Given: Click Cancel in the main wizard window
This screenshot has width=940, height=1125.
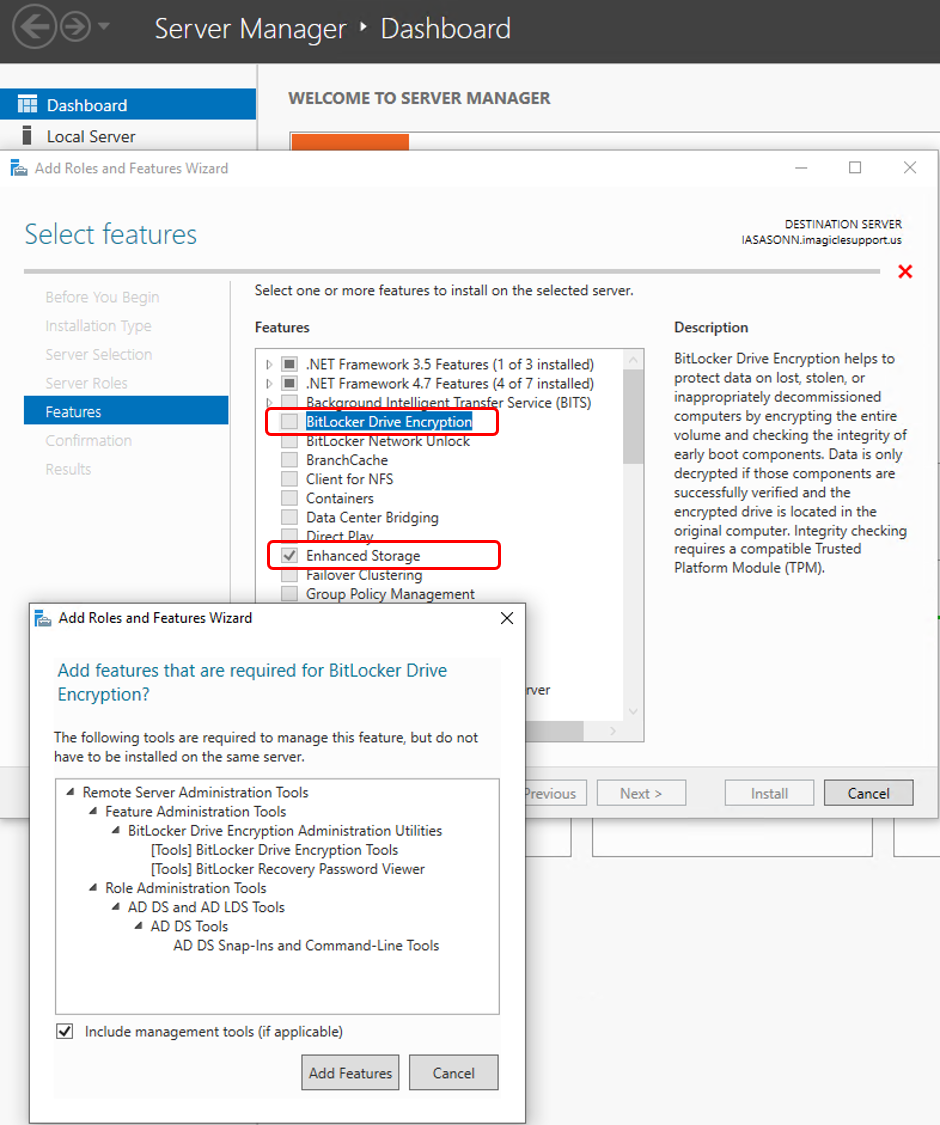Looking at the screenshot, I should pyautogui.click(x=868, y=793).
